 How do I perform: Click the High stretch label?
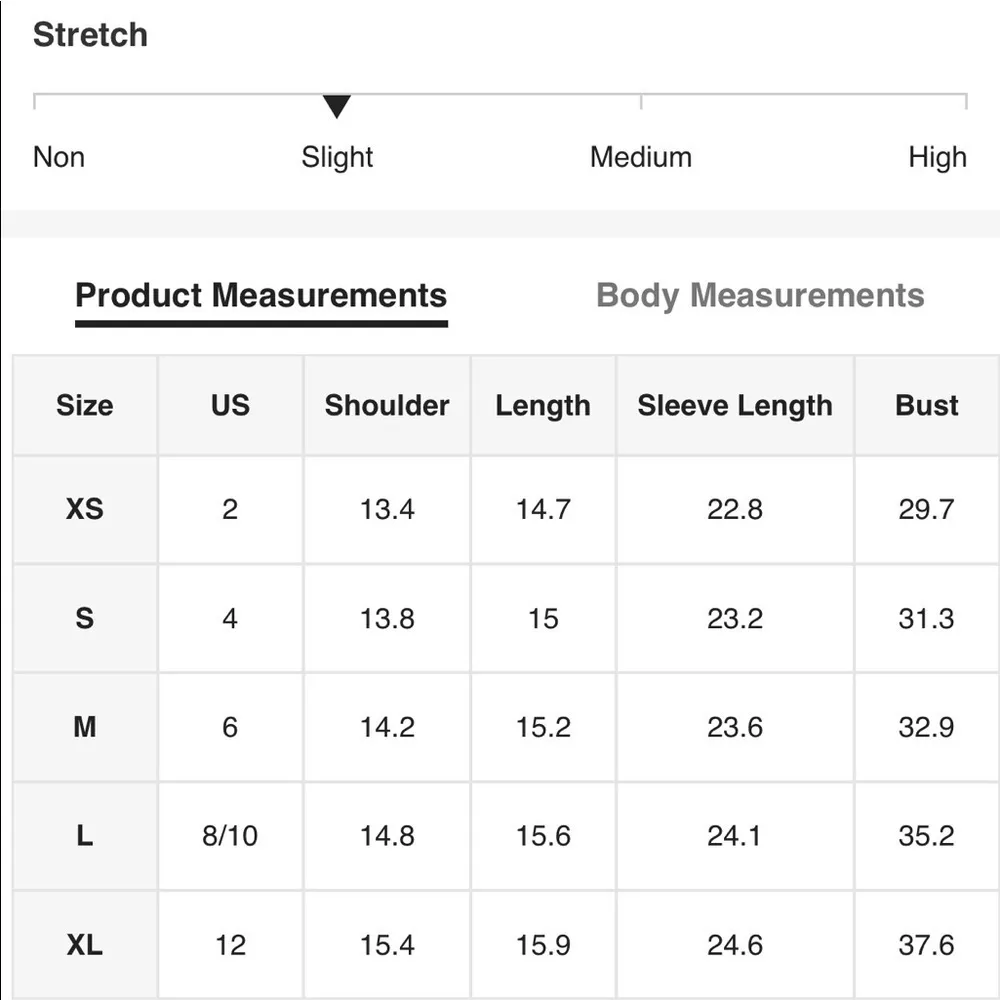937,157
